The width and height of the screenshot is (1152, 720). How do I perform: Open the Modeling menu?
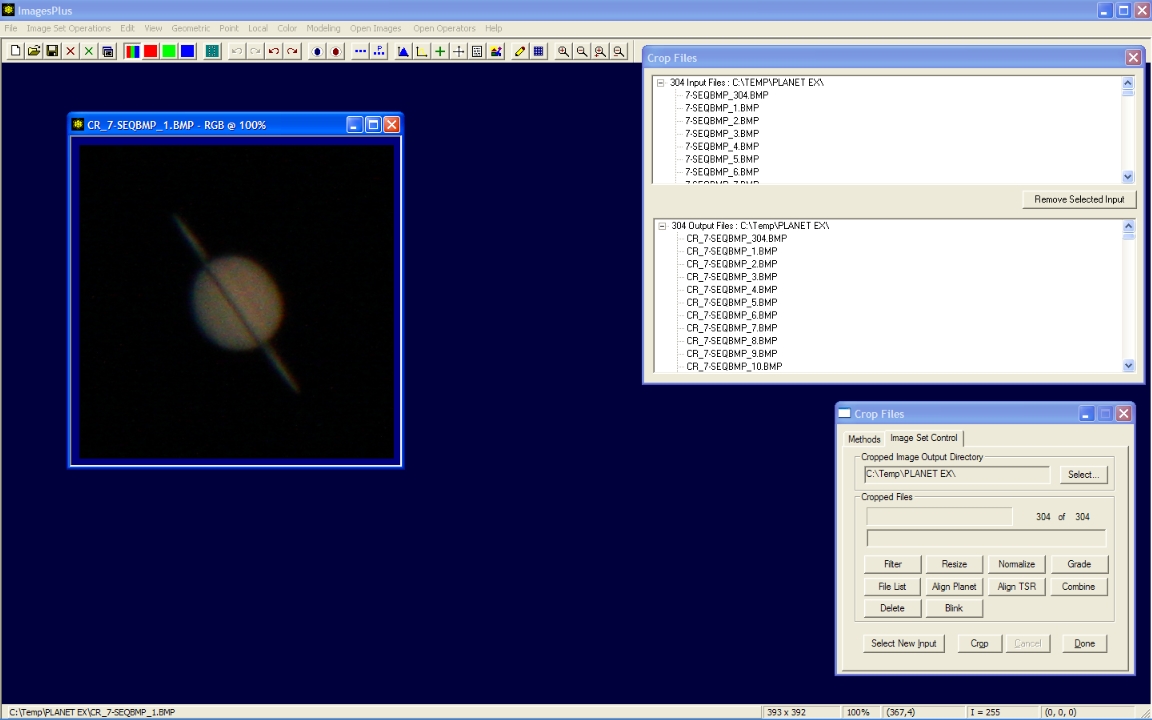click(323, 28)
